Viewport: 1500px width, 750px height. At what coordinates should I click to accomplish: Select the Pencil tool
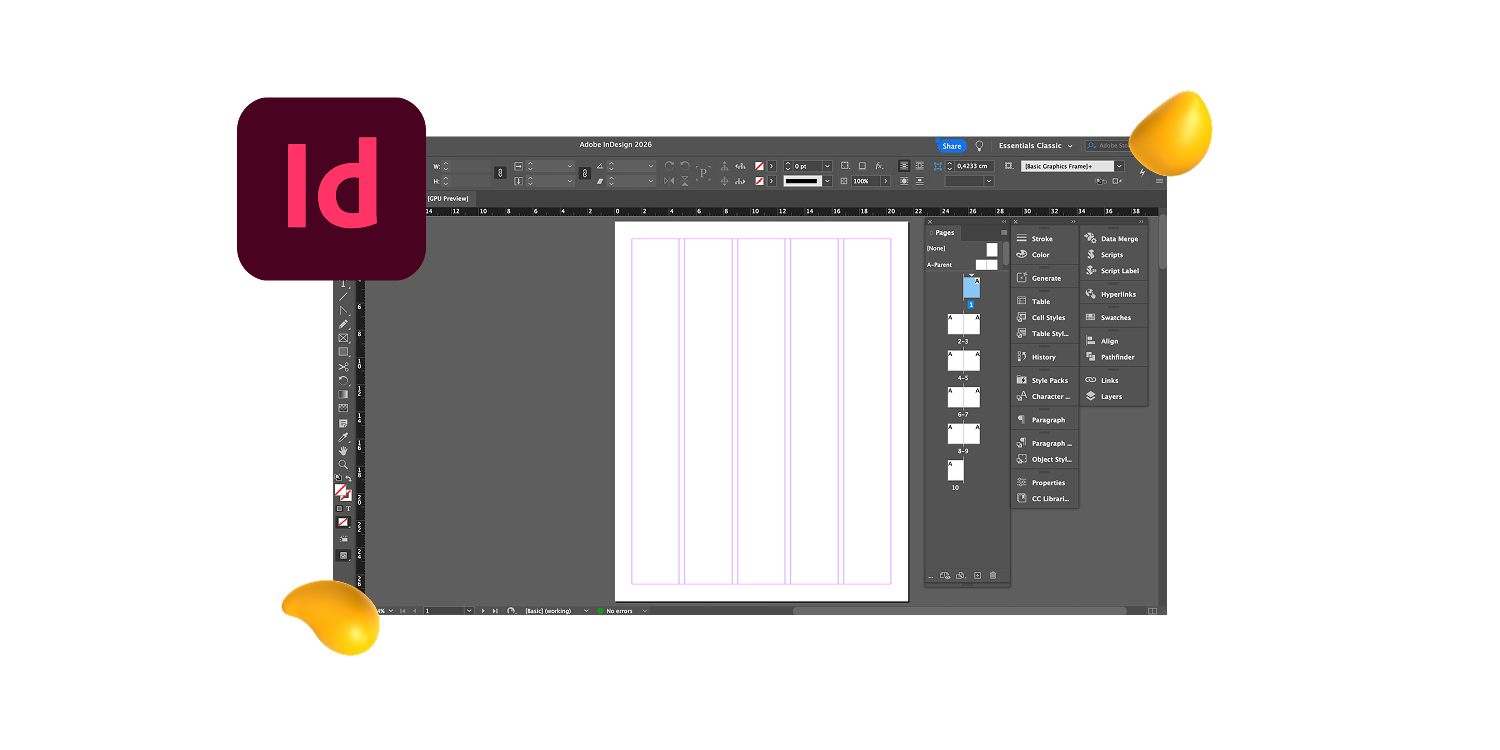[343, 324]
